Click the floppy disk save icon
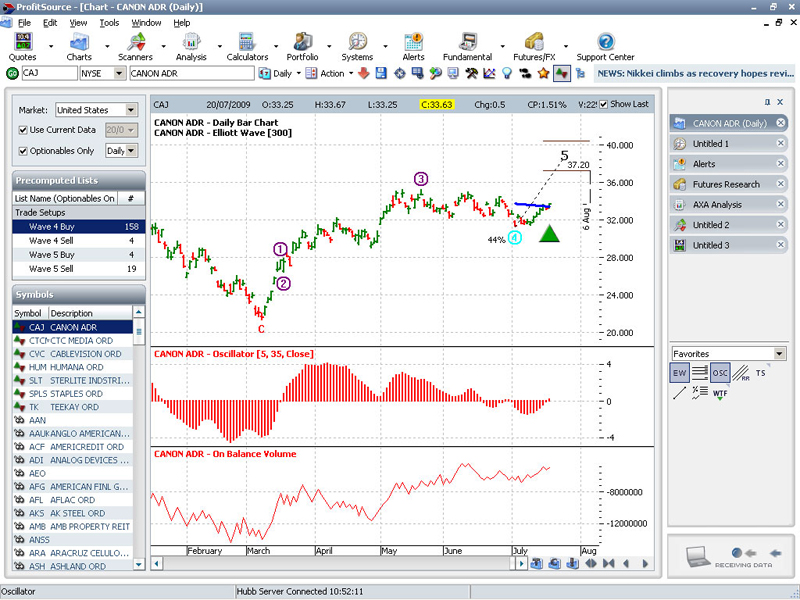 (x=381, y=73)
